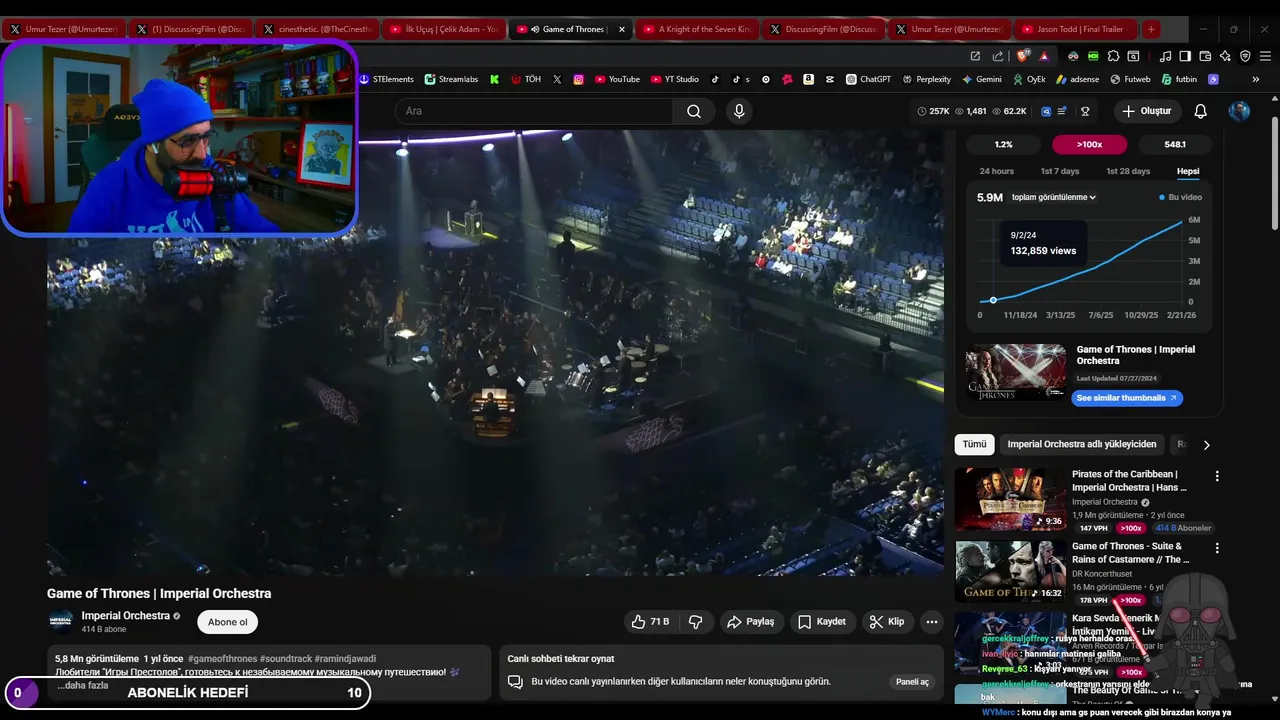Open the Paneli aç chat panel button

pyautogui.click(x=911, y=682)
